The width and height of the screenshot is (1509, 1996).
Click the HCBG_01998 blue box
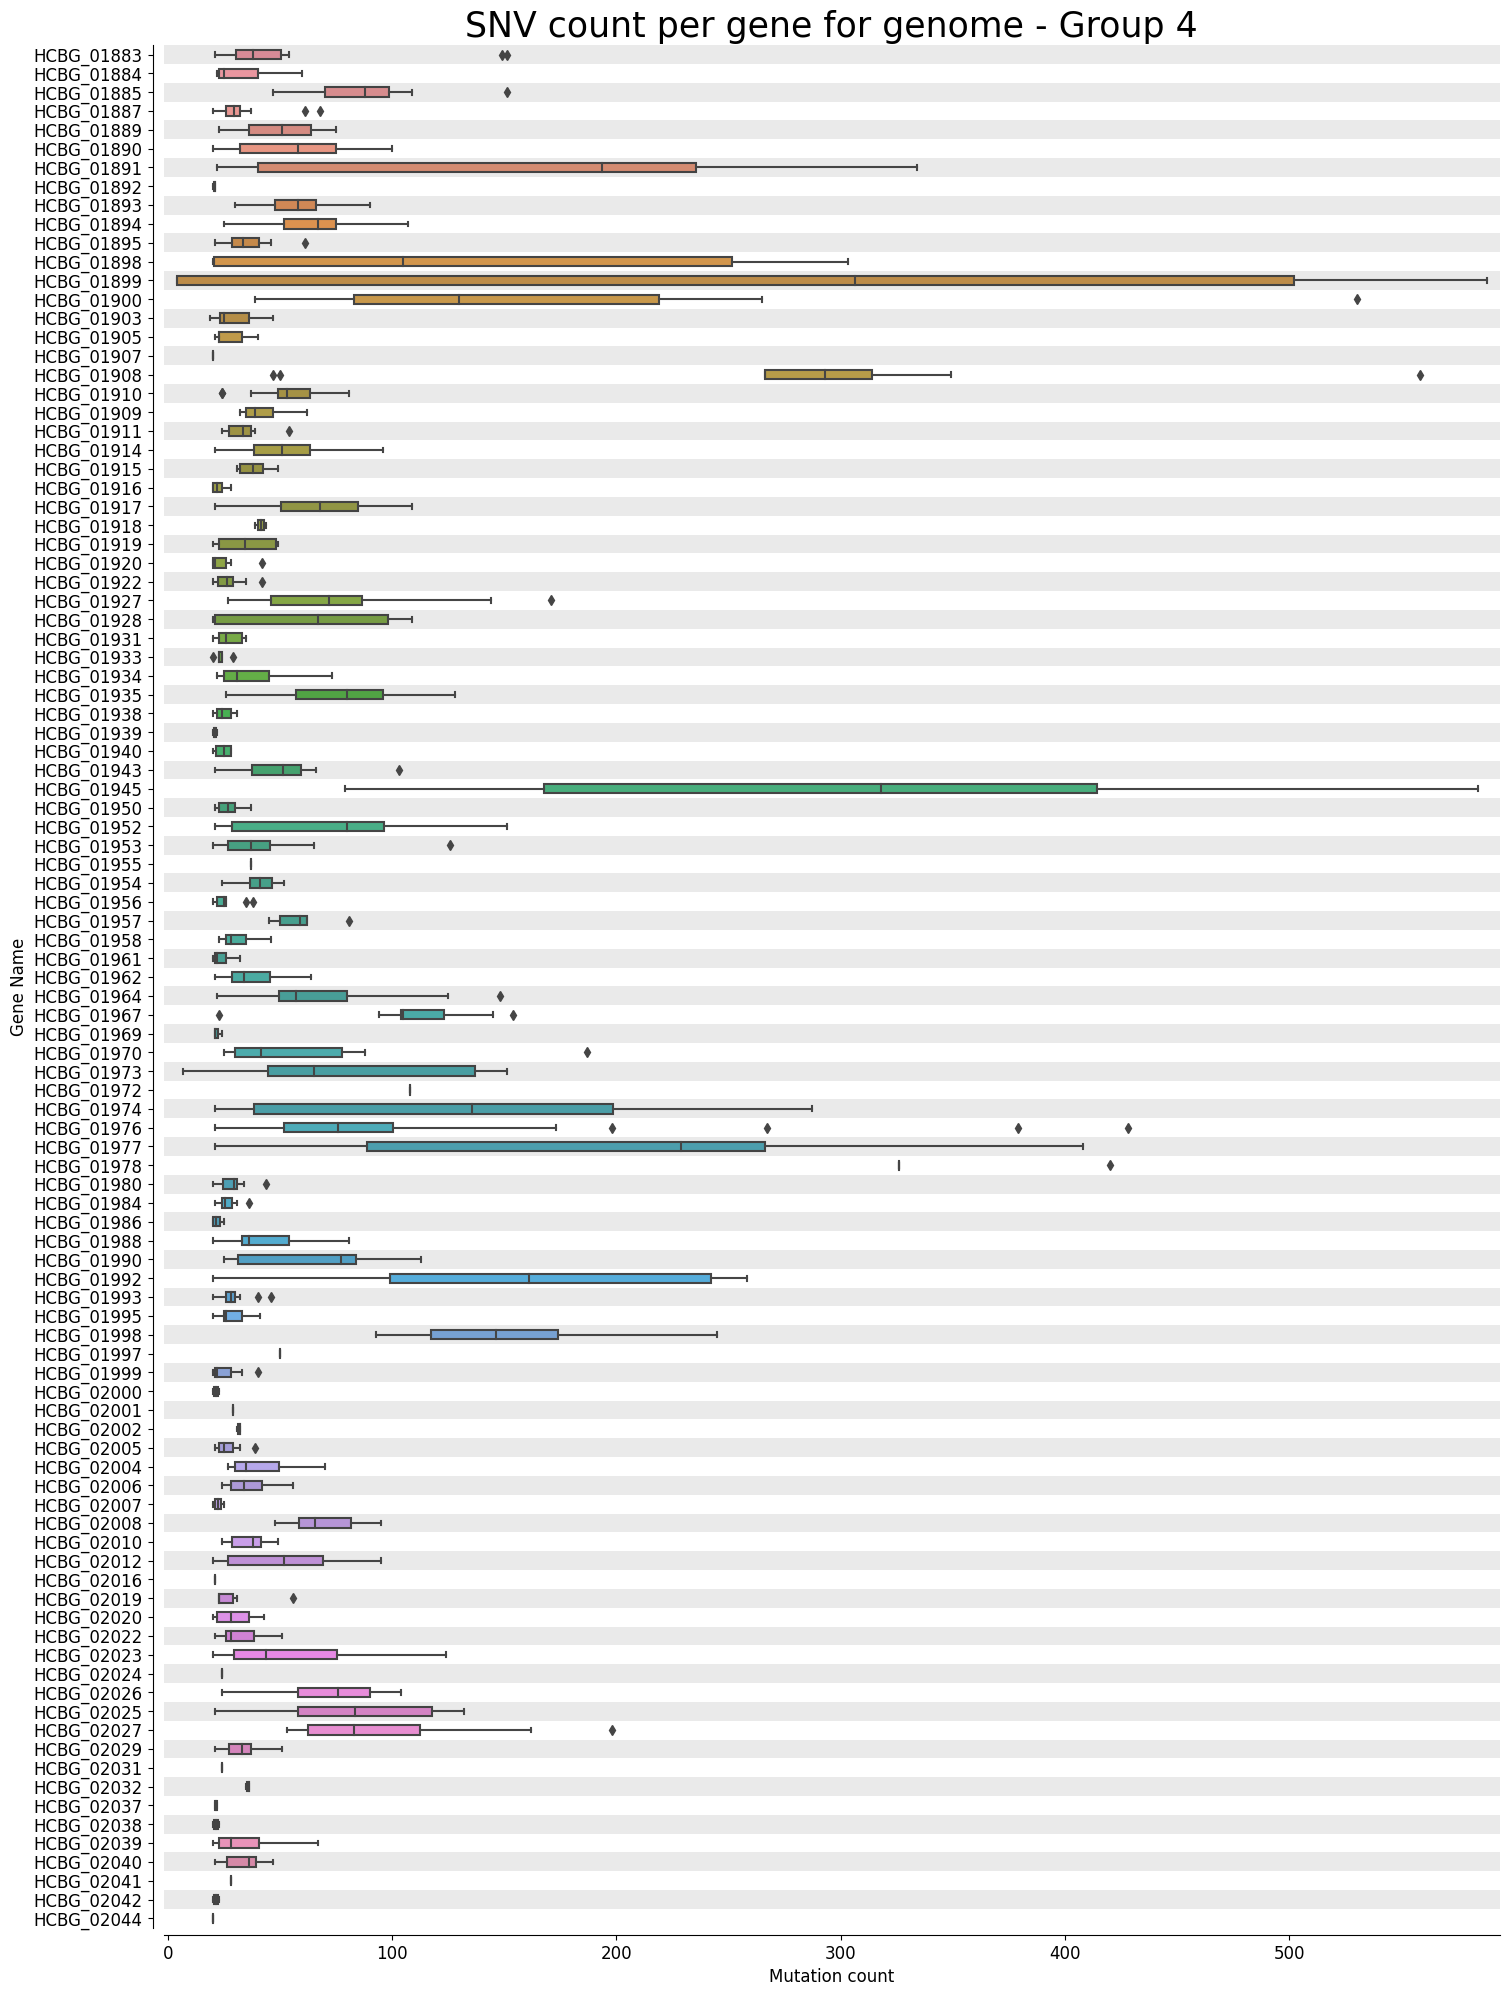(494, 1334)
